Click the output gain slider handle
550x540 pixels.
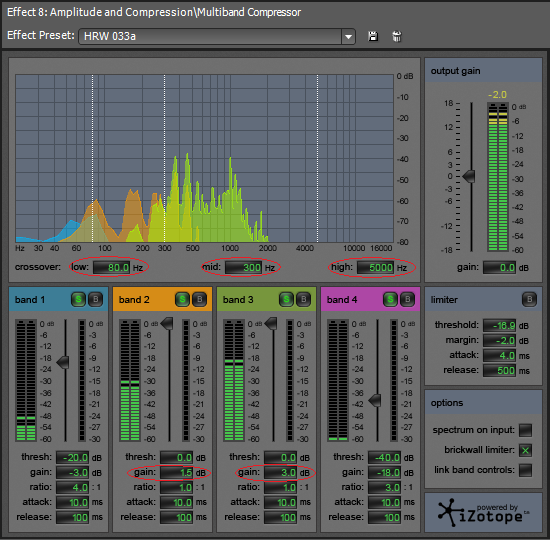[469, 176]
